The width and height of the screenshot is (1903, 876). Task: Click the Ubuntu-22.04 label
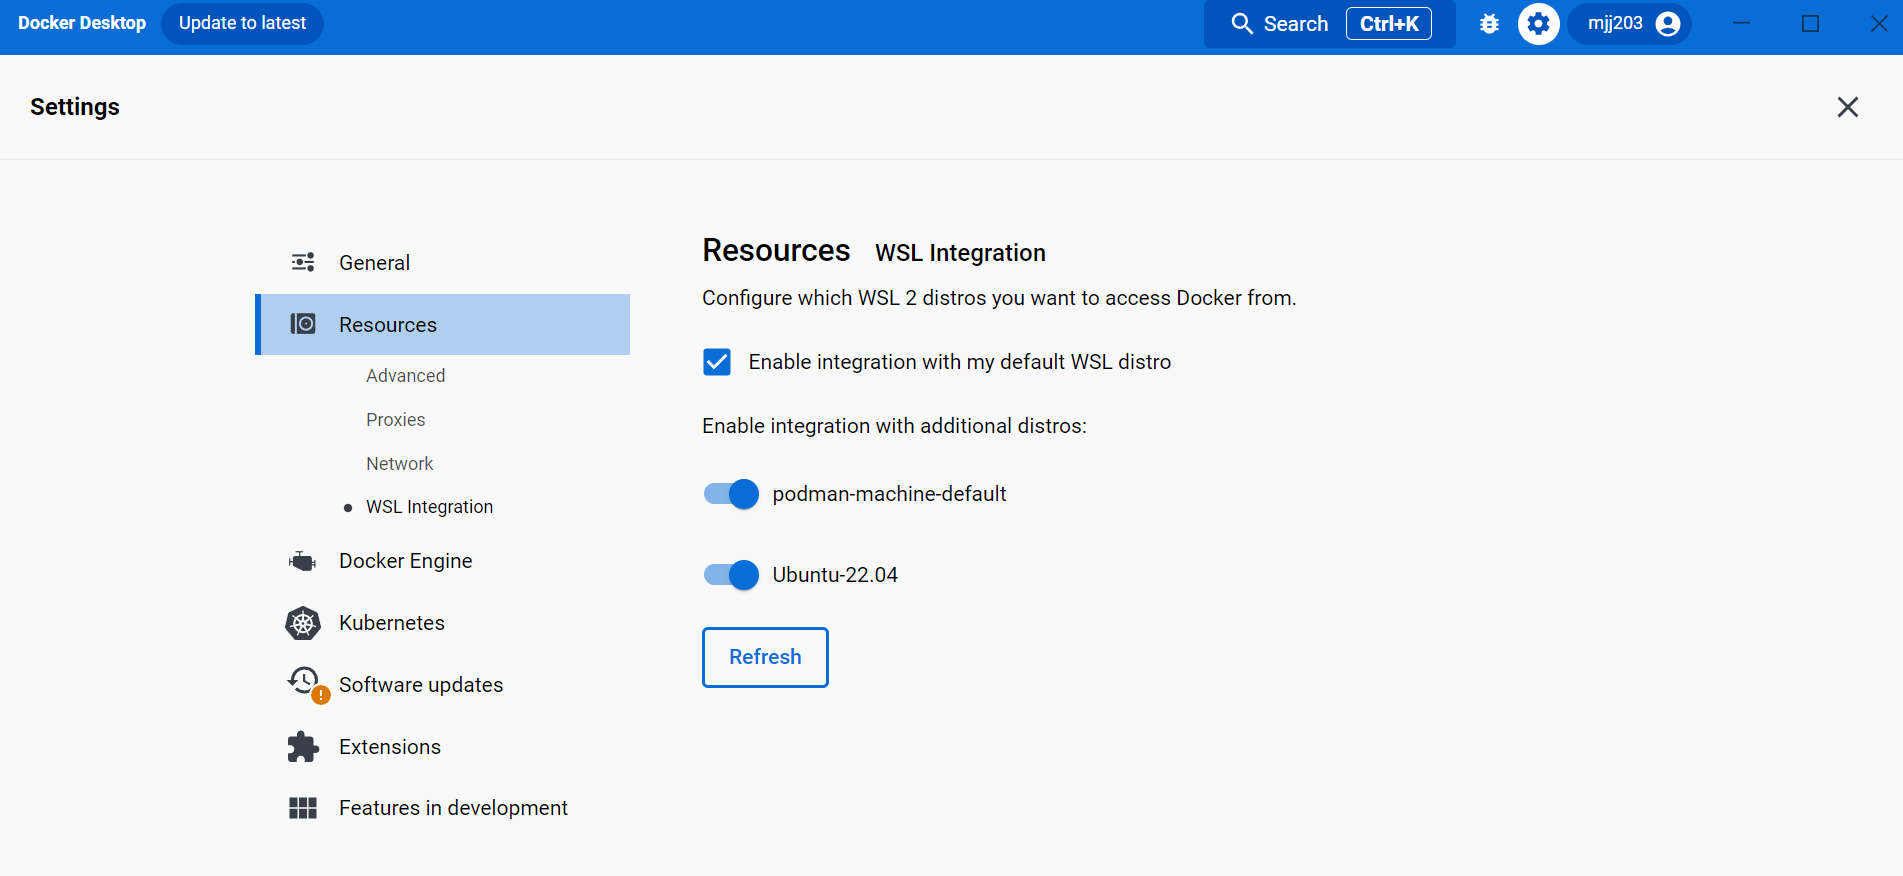(x=835, y=575)
